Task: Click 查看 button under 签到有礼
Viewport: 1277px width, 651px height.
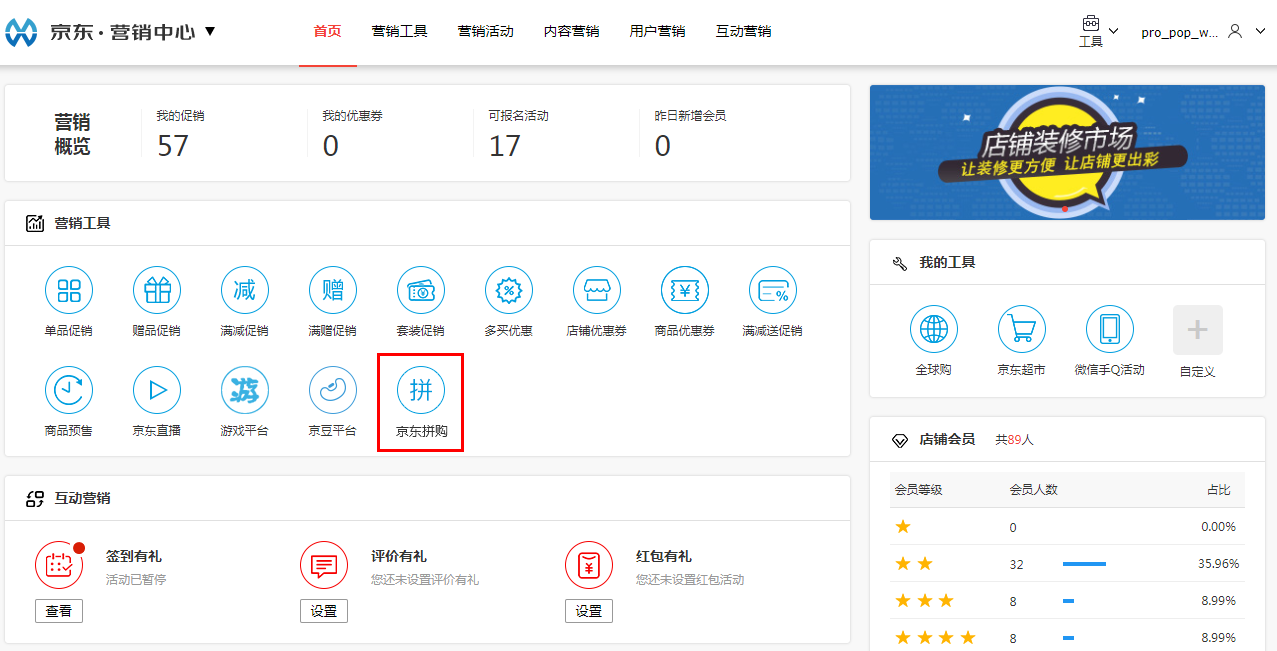Action: point(59,611)
